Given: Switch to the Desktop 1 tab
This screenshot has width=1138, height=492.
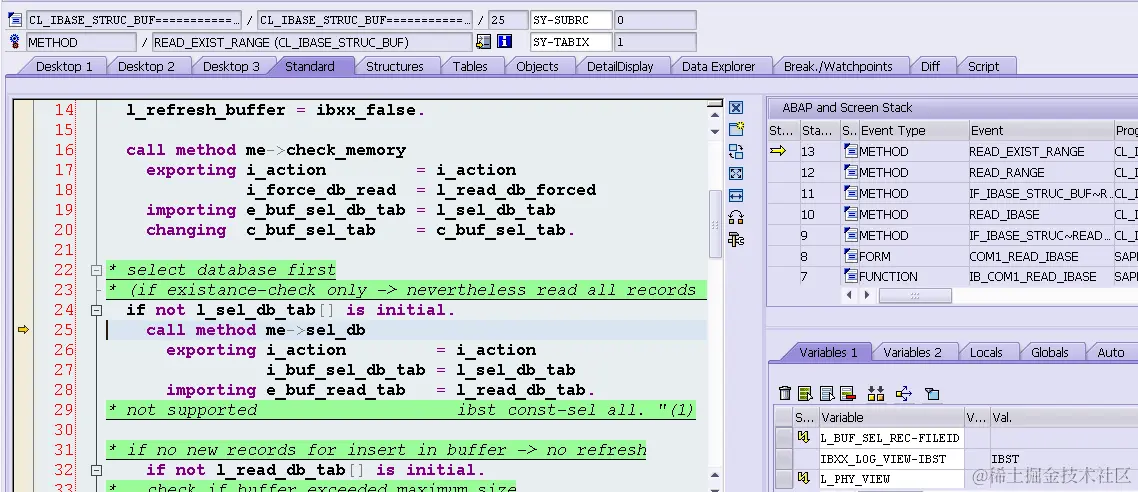Looking at the screenshot, I should [x=64, y=66].
